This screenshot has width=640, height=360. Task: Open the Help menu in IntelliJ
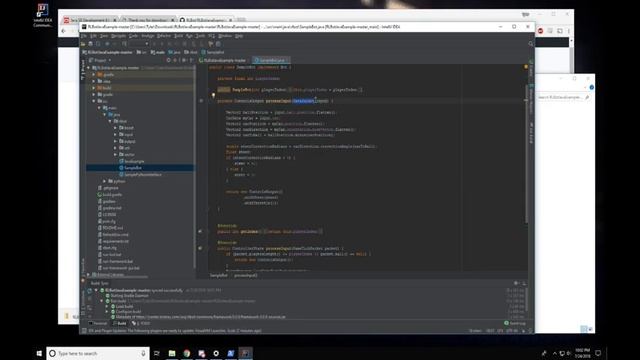click(x=239, y=36)
